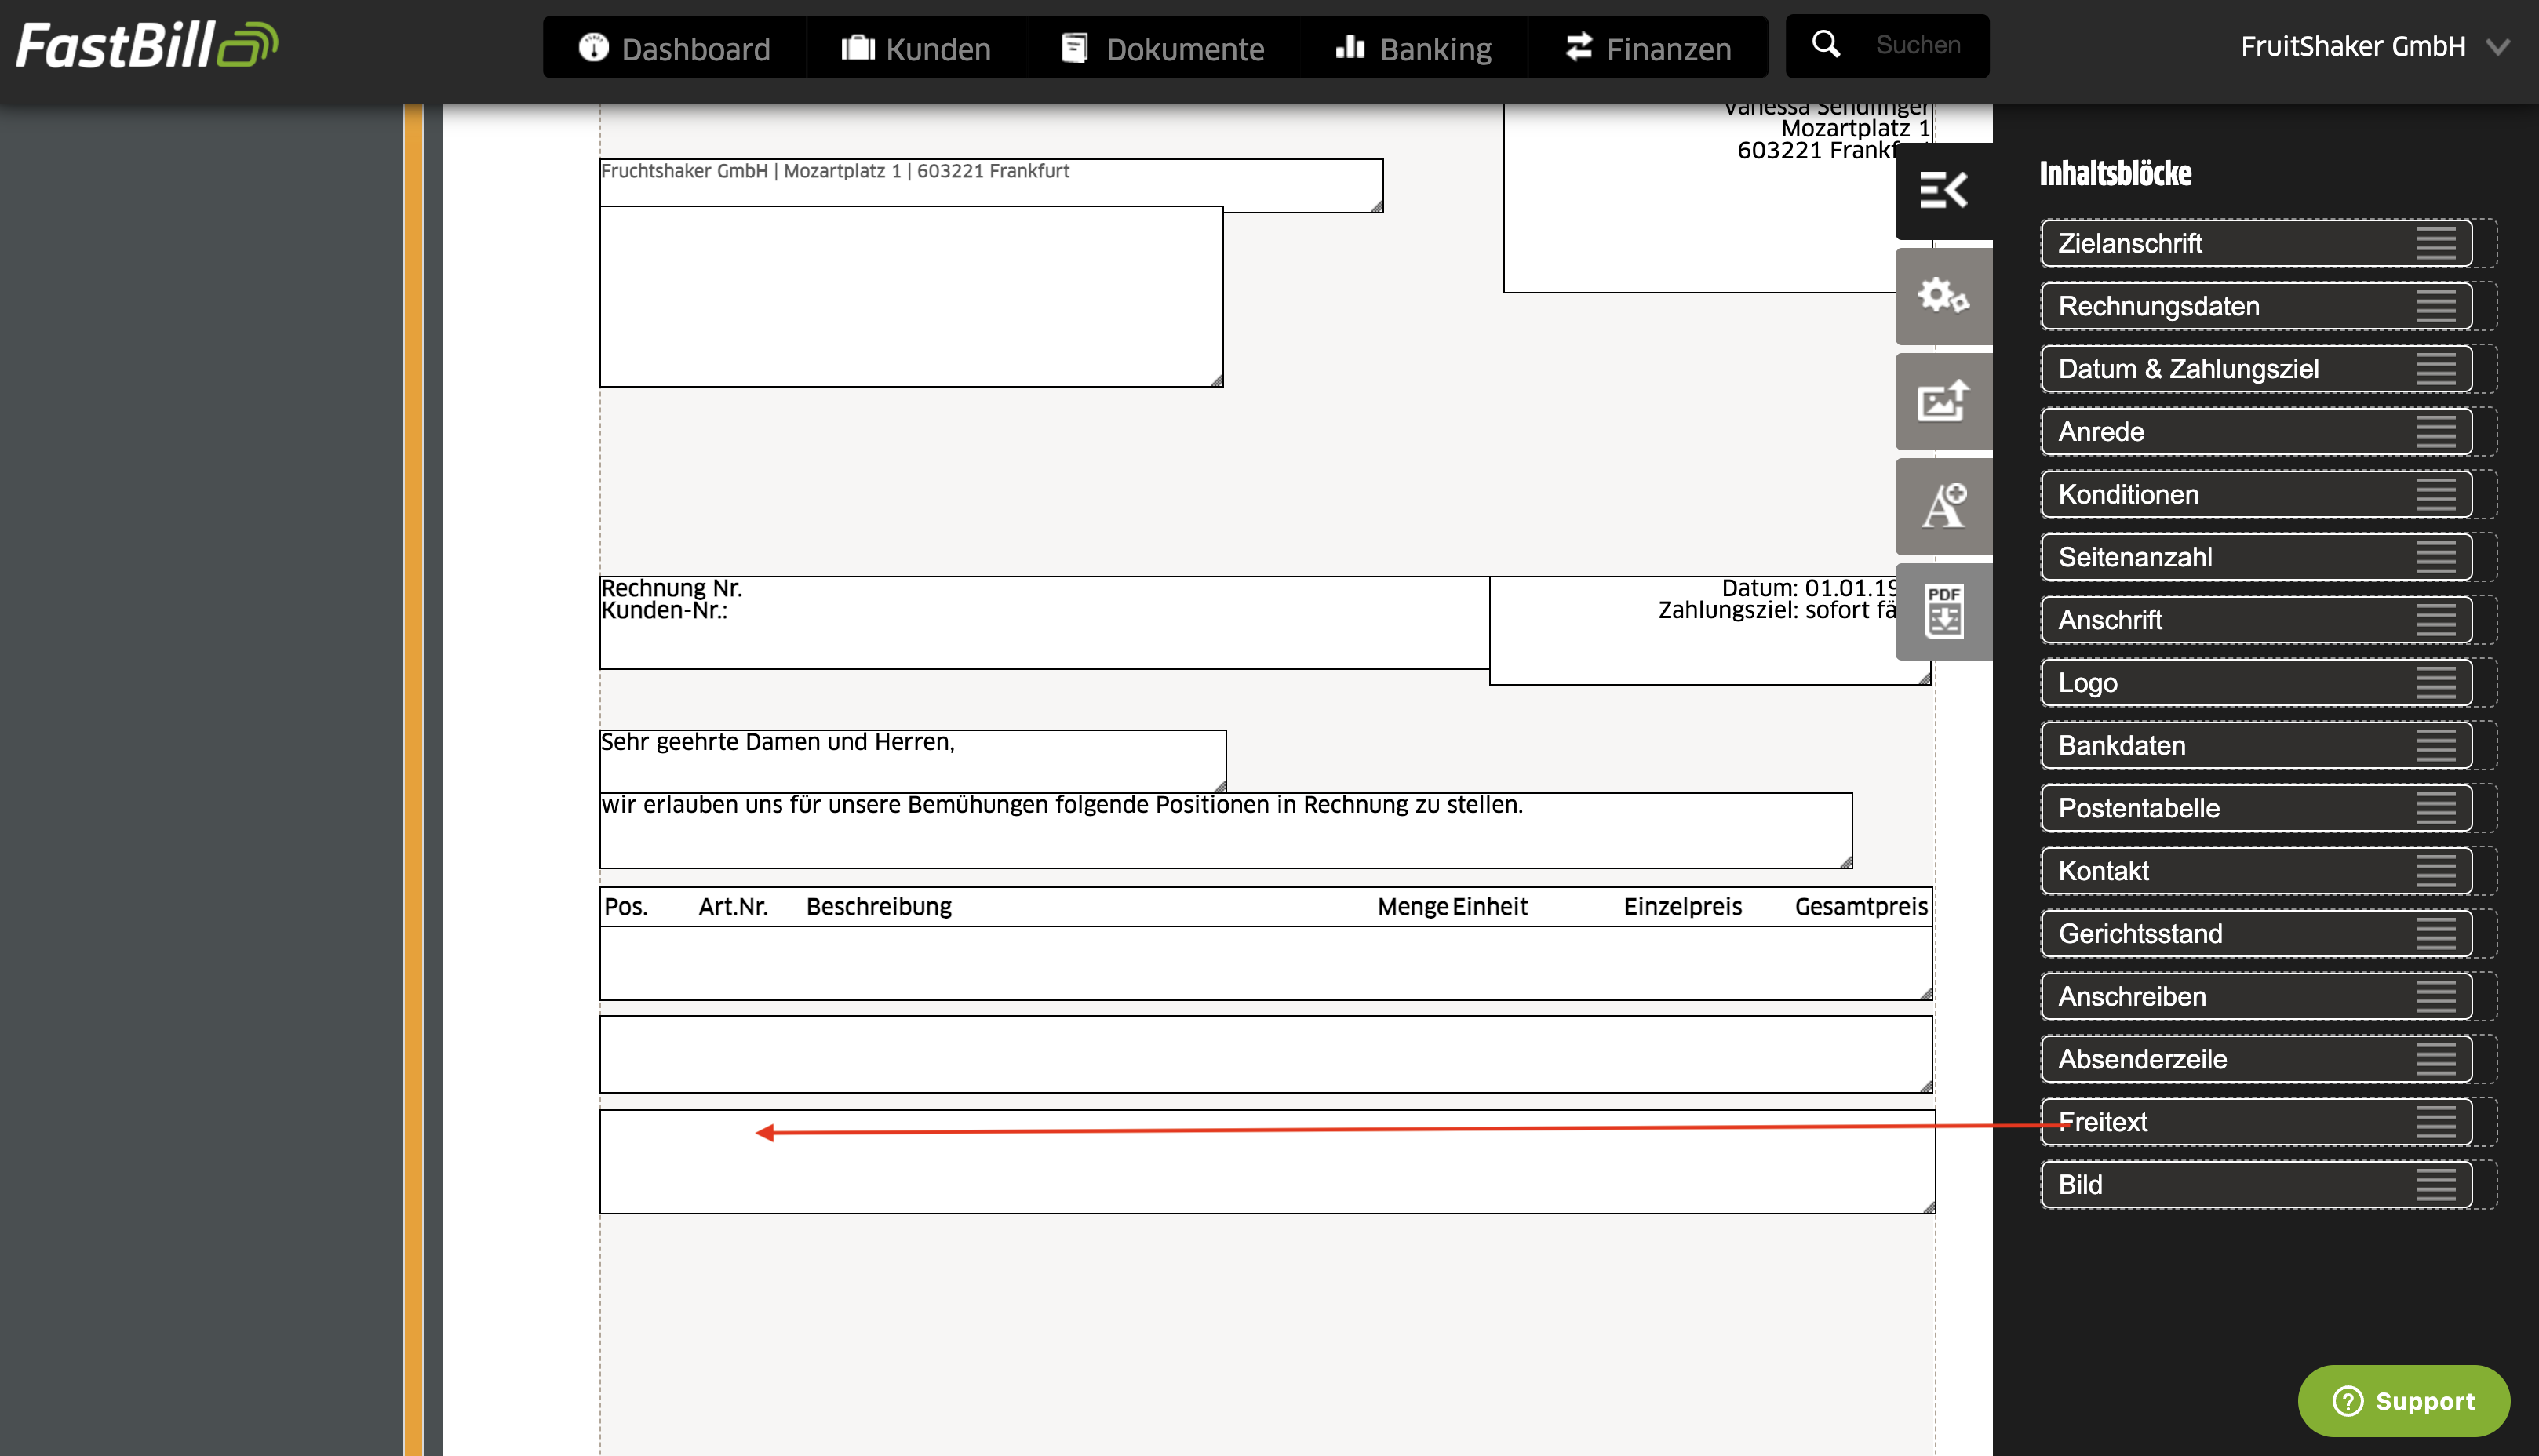Open the add font icon
Image resolution: width=2539 pixels, height=1456 pixels.
pyautogui.click(x=1943, y=506)
